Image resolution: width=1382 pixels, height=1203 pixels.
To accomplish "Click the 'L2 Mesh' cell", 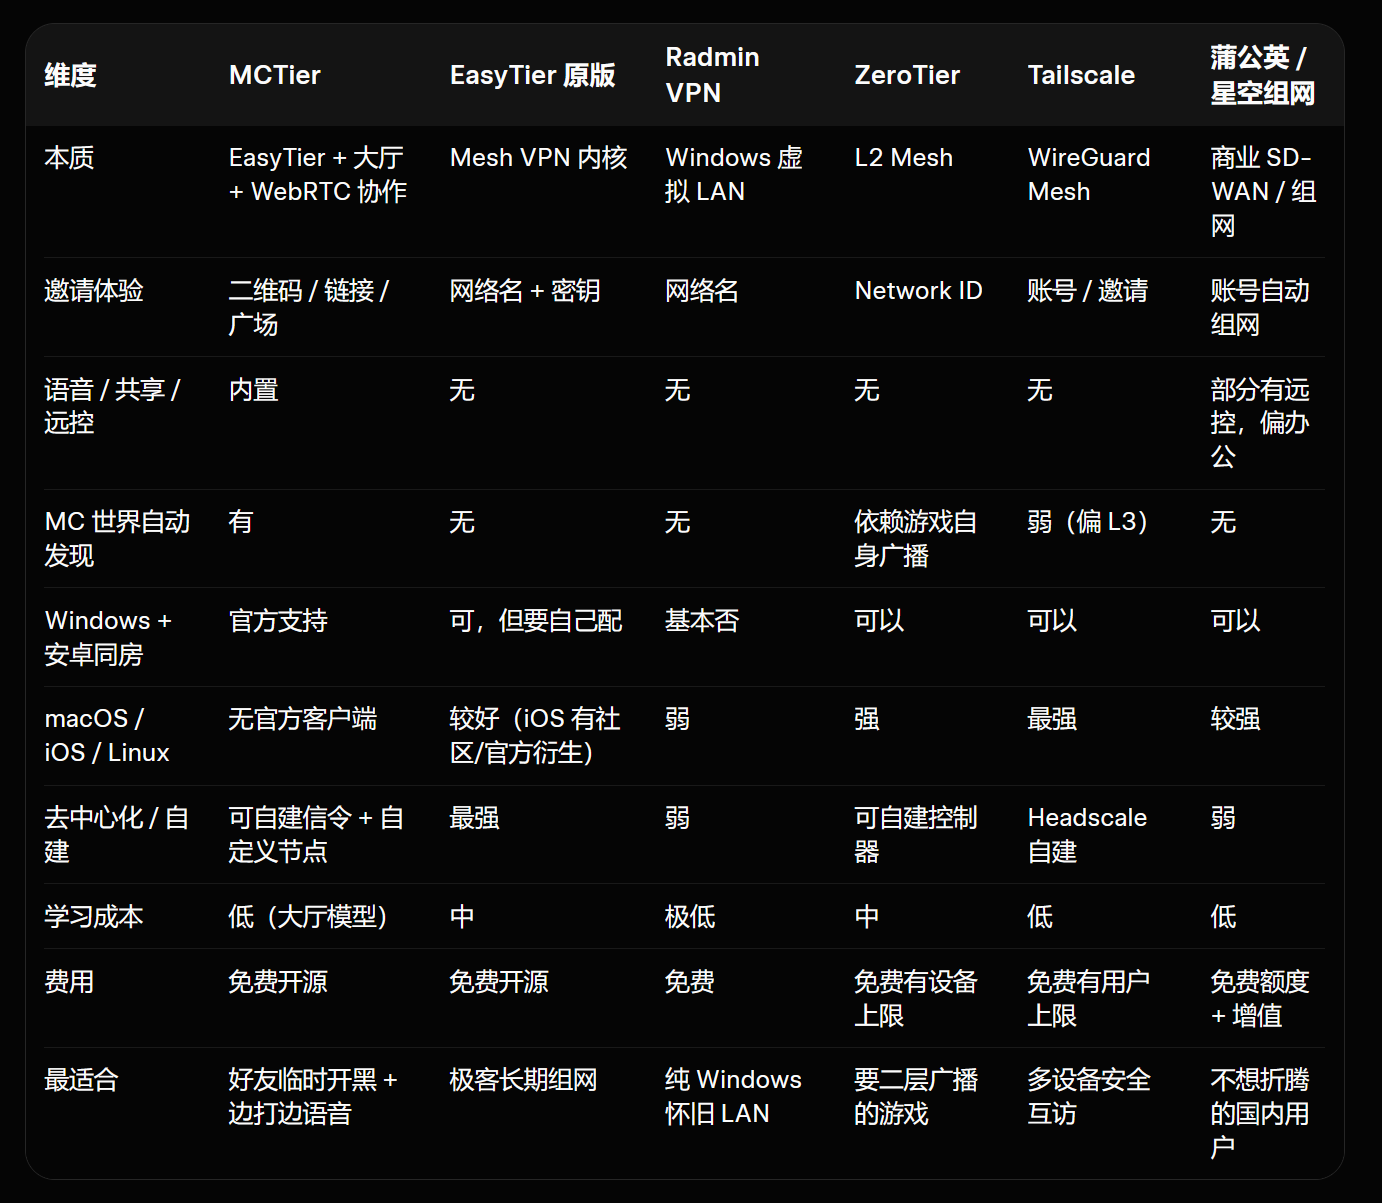I will [903, 158].
